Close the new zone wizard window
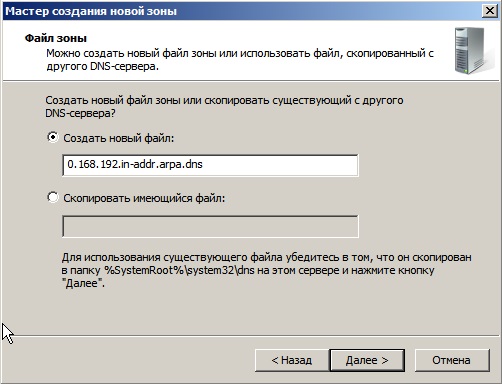 click(490, 11)
